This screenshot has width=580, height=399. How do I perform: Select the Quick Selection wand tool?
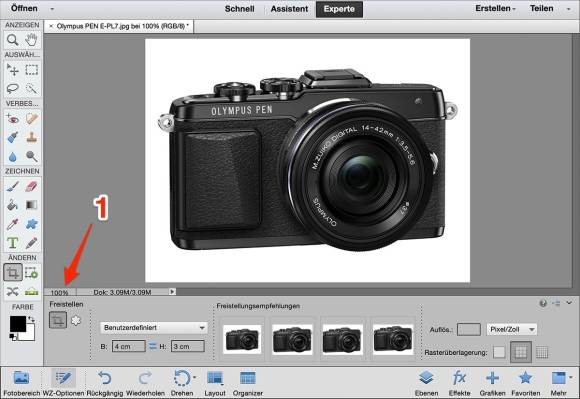(31, 88)
